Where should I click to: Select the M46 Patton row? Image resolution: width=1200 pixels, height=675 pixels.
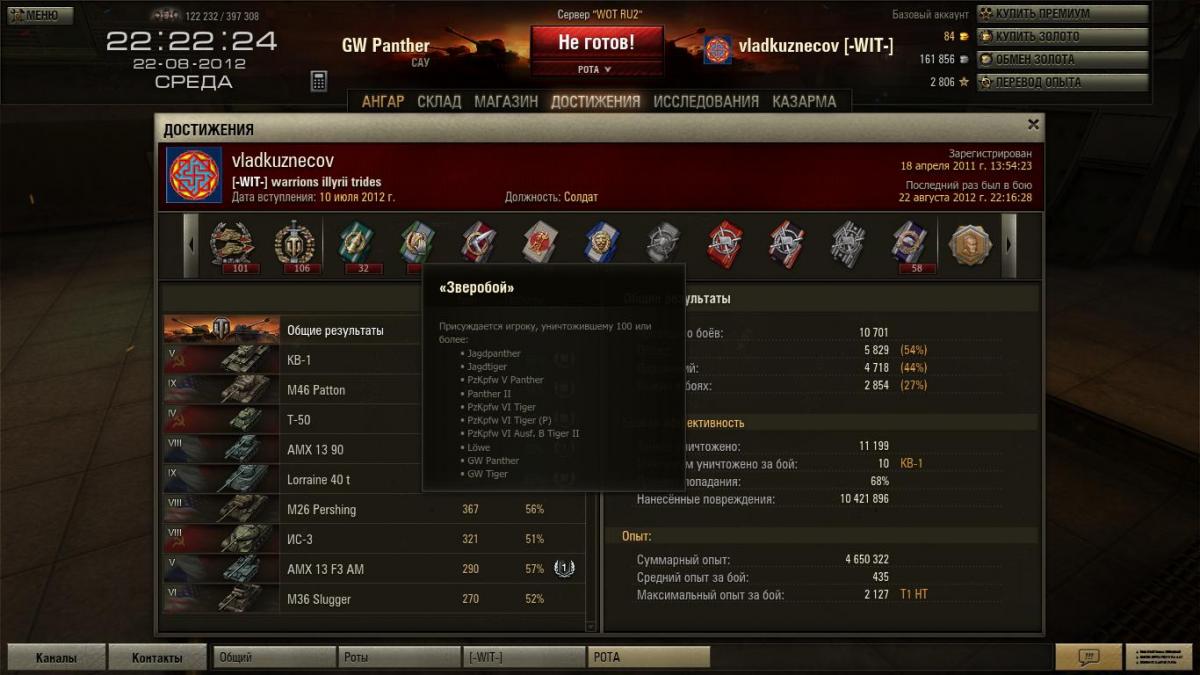374,389
